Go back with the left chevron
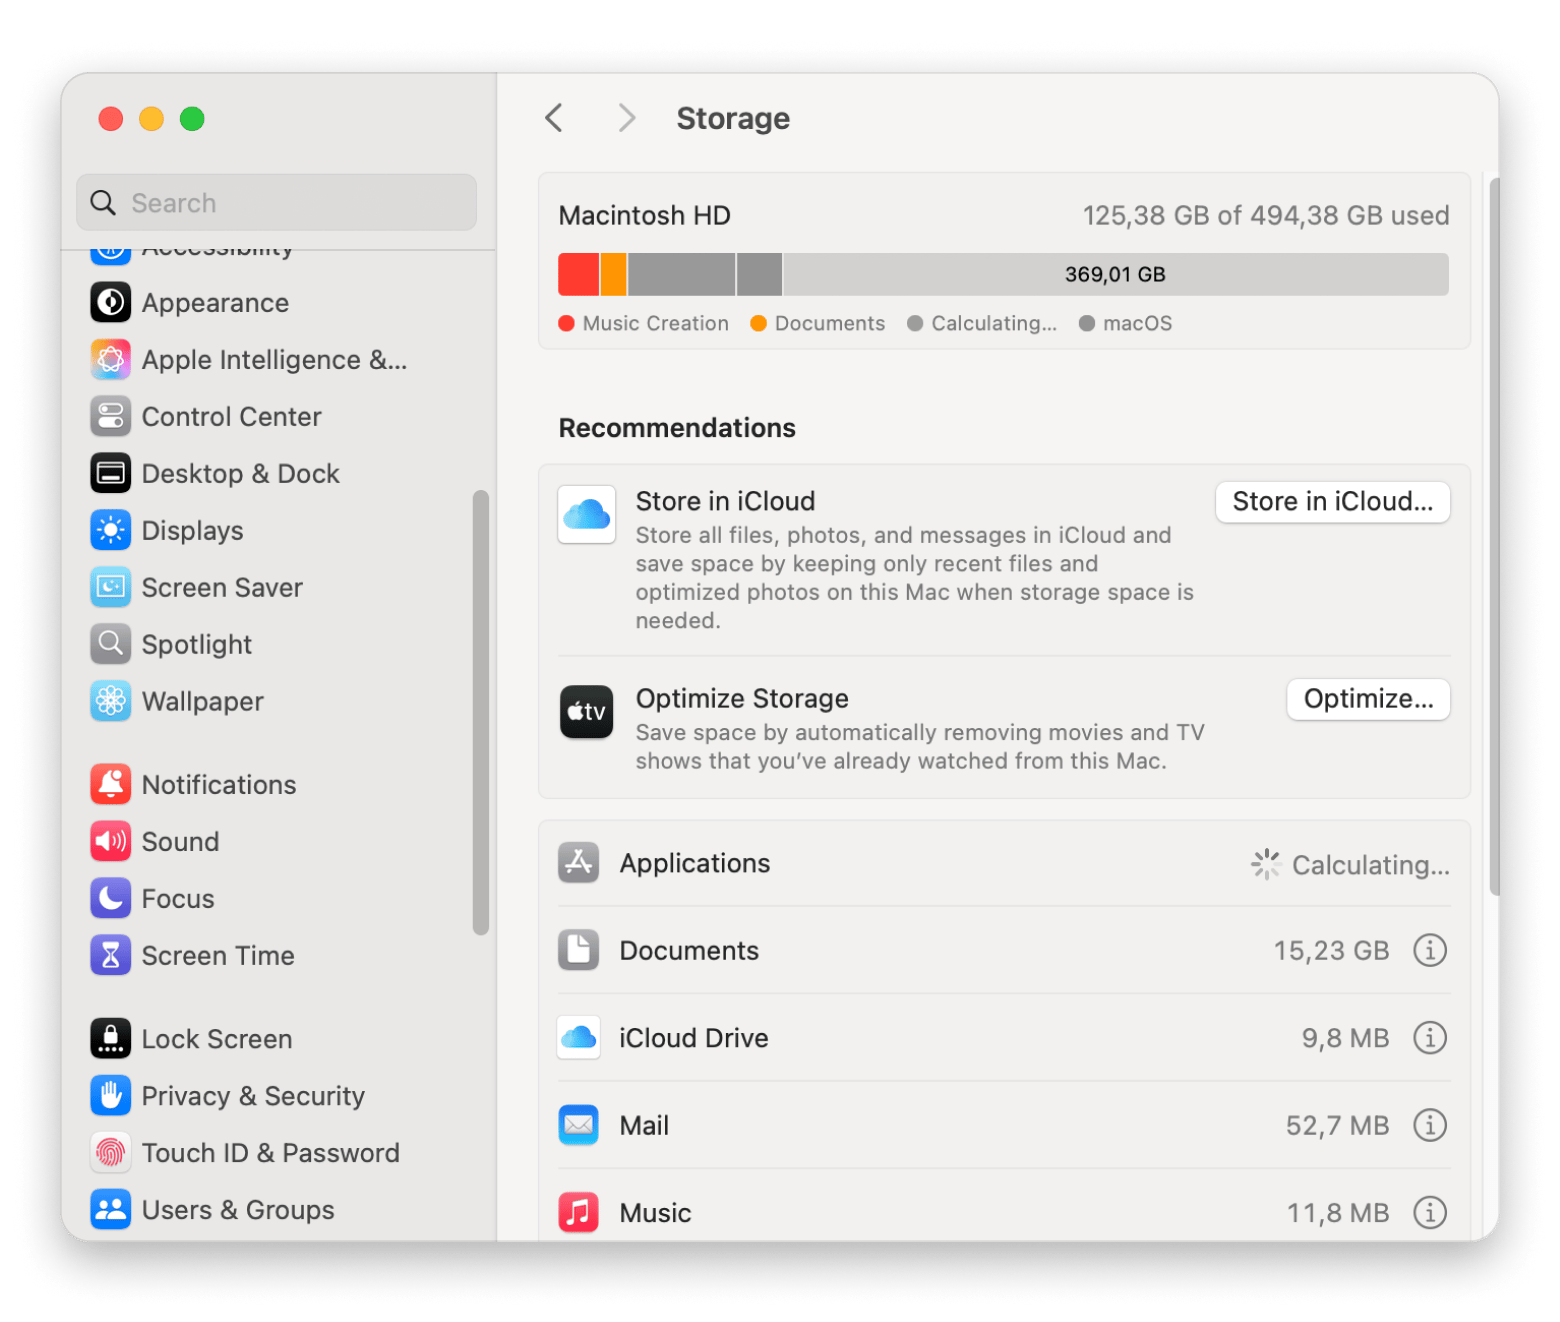 (x=554, y=118)
